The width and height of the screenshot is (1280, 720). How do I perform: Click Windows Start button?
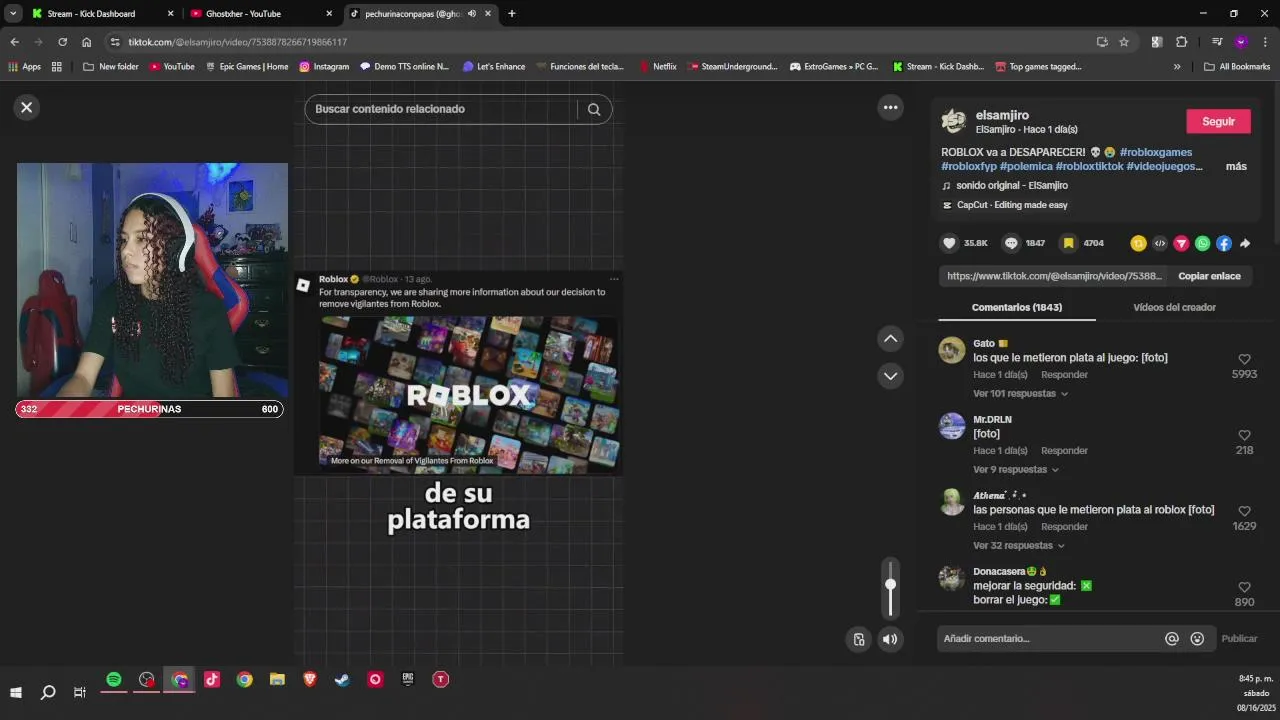16,692
